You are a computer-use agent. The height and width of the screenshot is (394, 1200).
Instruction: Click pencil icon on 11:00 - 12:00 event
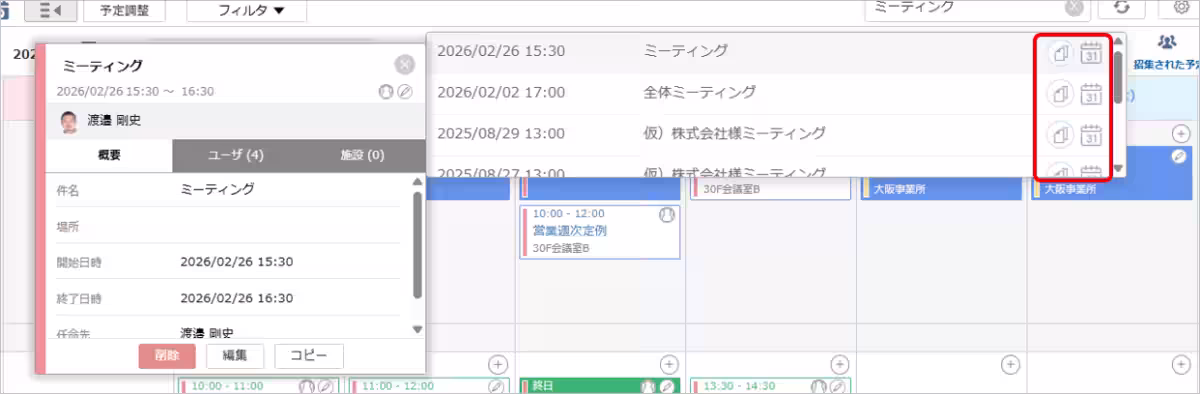tap(495, 385)
